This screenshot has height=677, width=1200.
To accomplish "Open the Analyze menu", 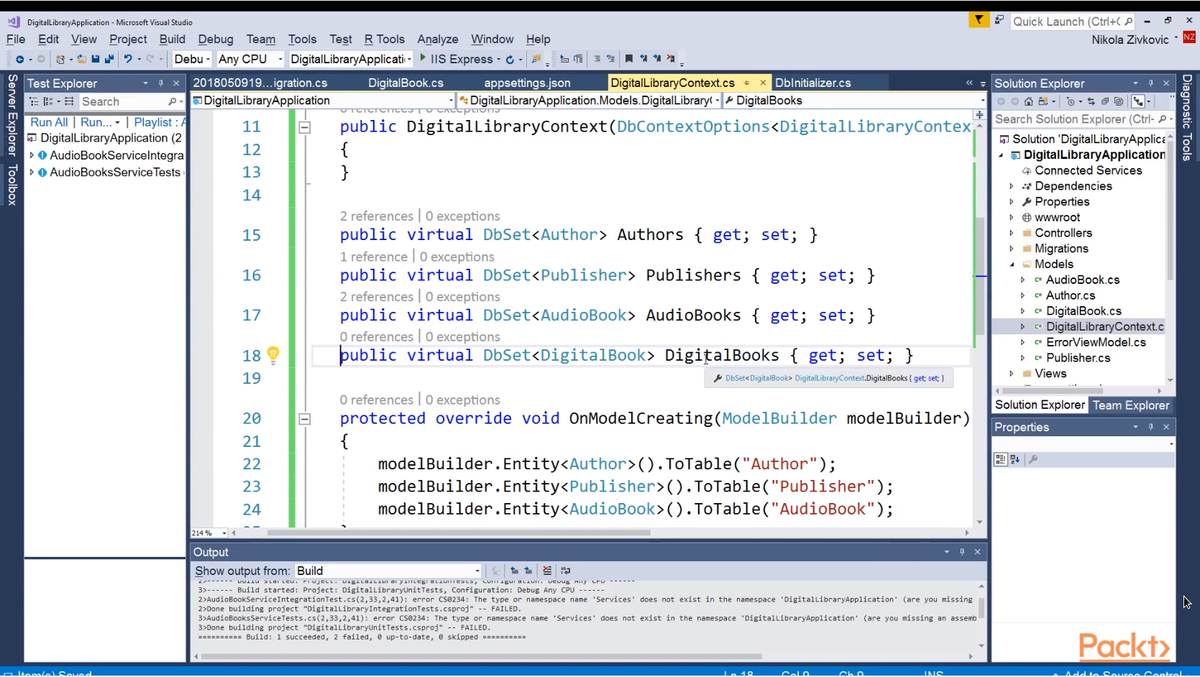I will (438, 39).
